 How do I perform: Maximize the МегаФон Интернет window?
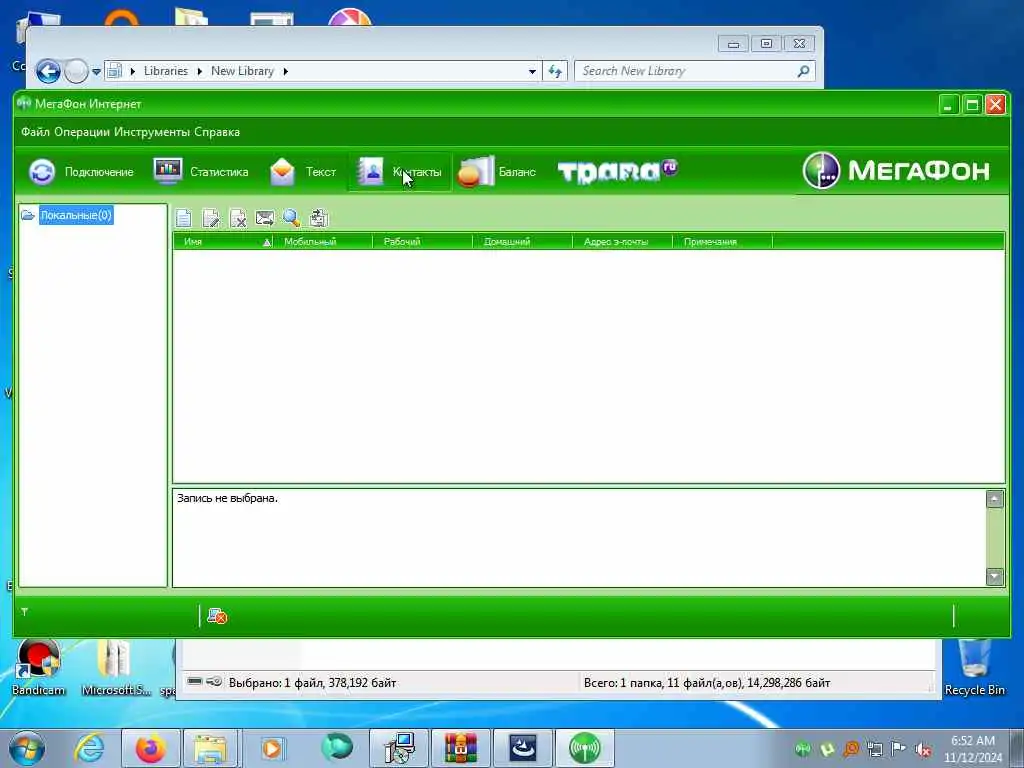point(972,104)
